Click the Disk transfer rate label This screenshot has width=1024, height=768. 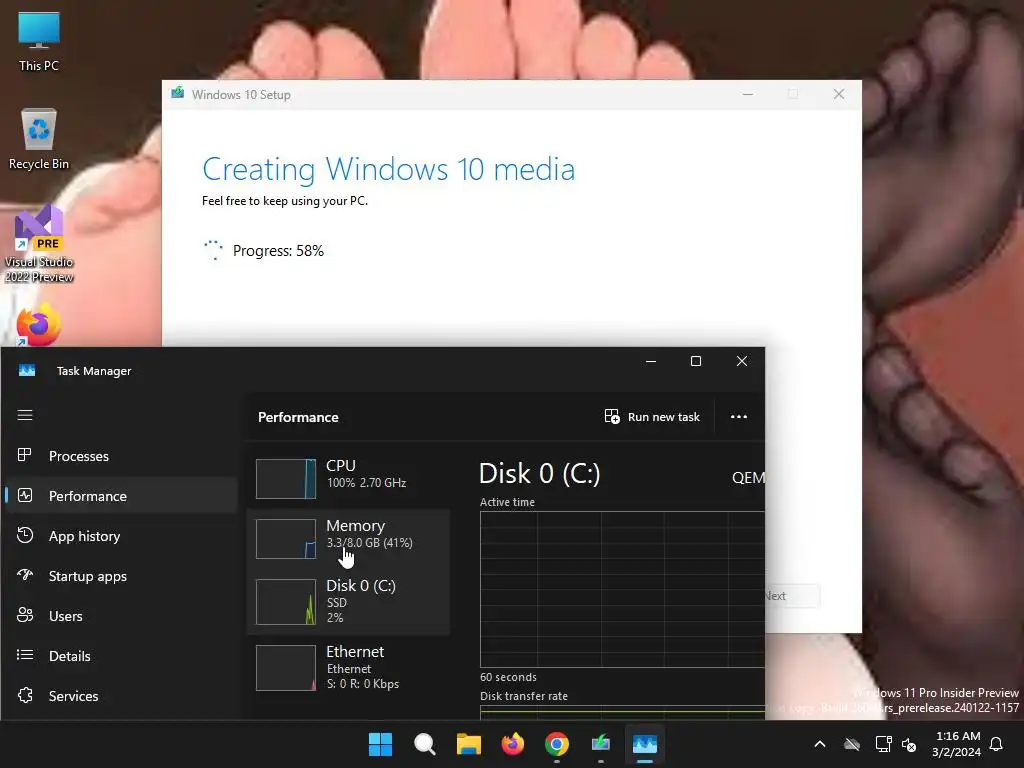[524, 696]
